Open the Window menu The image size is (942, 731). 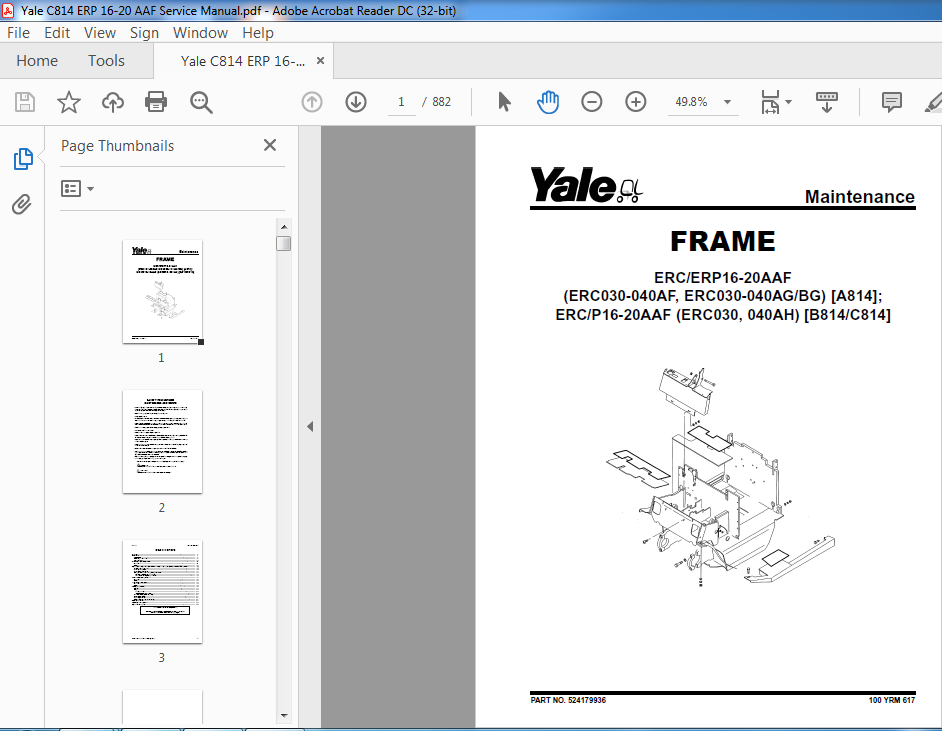click(x=200, y=33)
